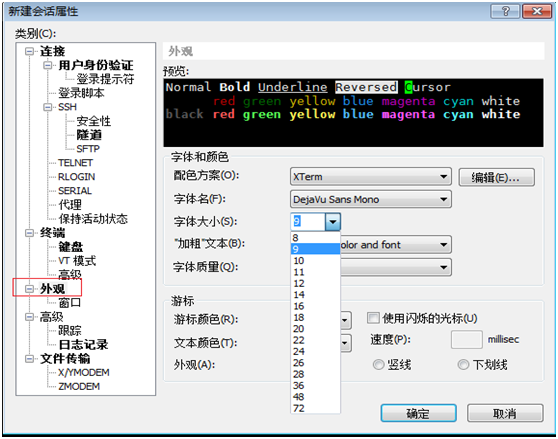This screenshot has height=439, width=558.
Task: Select 跟踪 in the tree
Action: pyautogui.click(x=70, y=330)
